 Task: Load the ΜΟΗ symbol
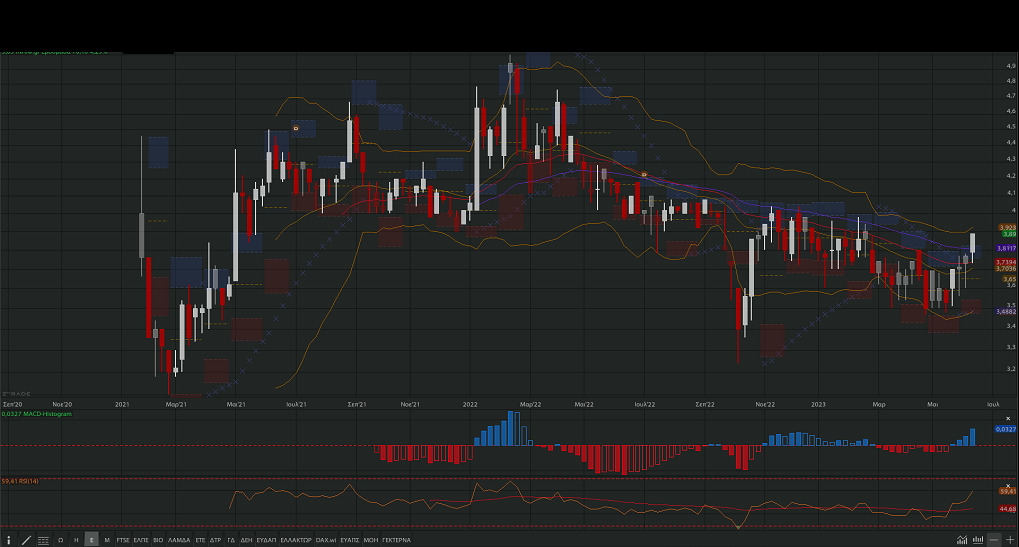tap(370, 540)
